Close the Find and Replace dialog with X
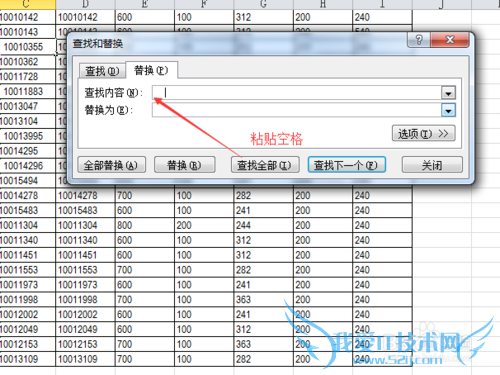 (x=450, y=40)
